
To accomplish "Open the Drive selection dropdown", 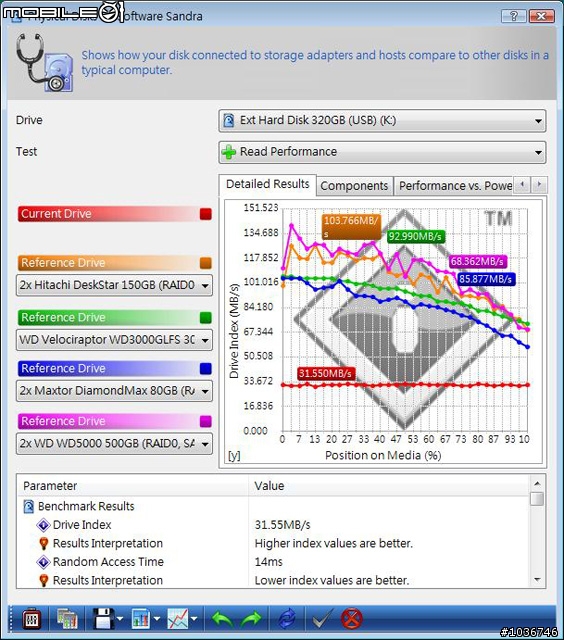I will coord(382,121).
